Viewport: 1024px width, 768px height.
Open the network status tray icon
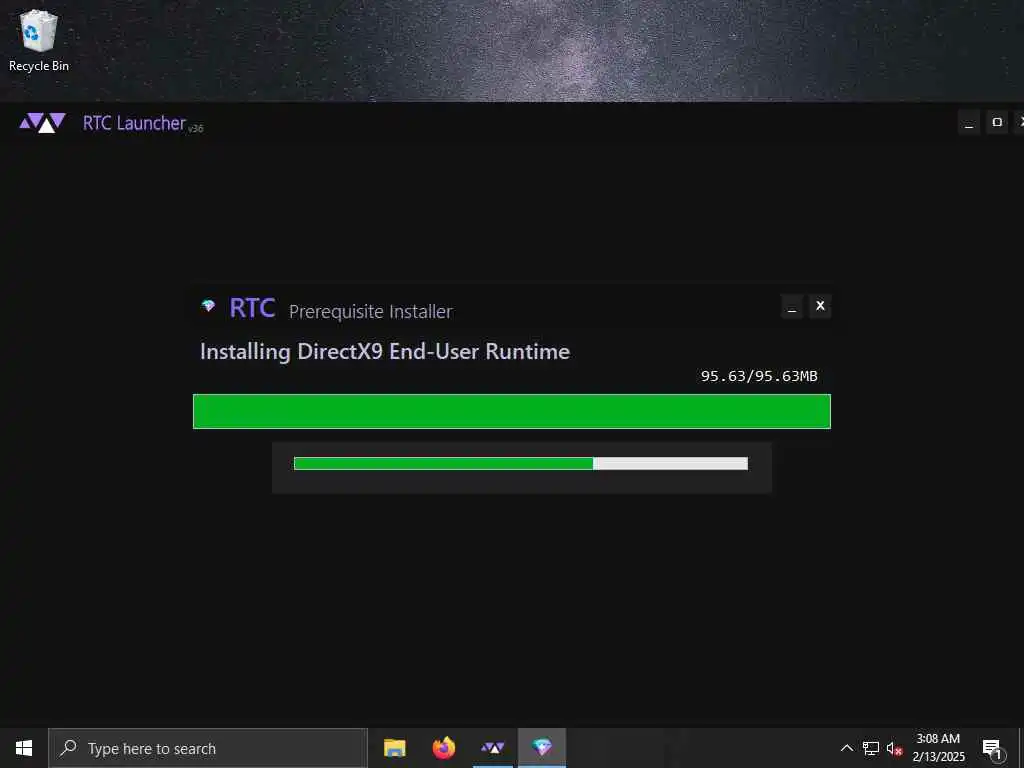[x=871, y=748]
